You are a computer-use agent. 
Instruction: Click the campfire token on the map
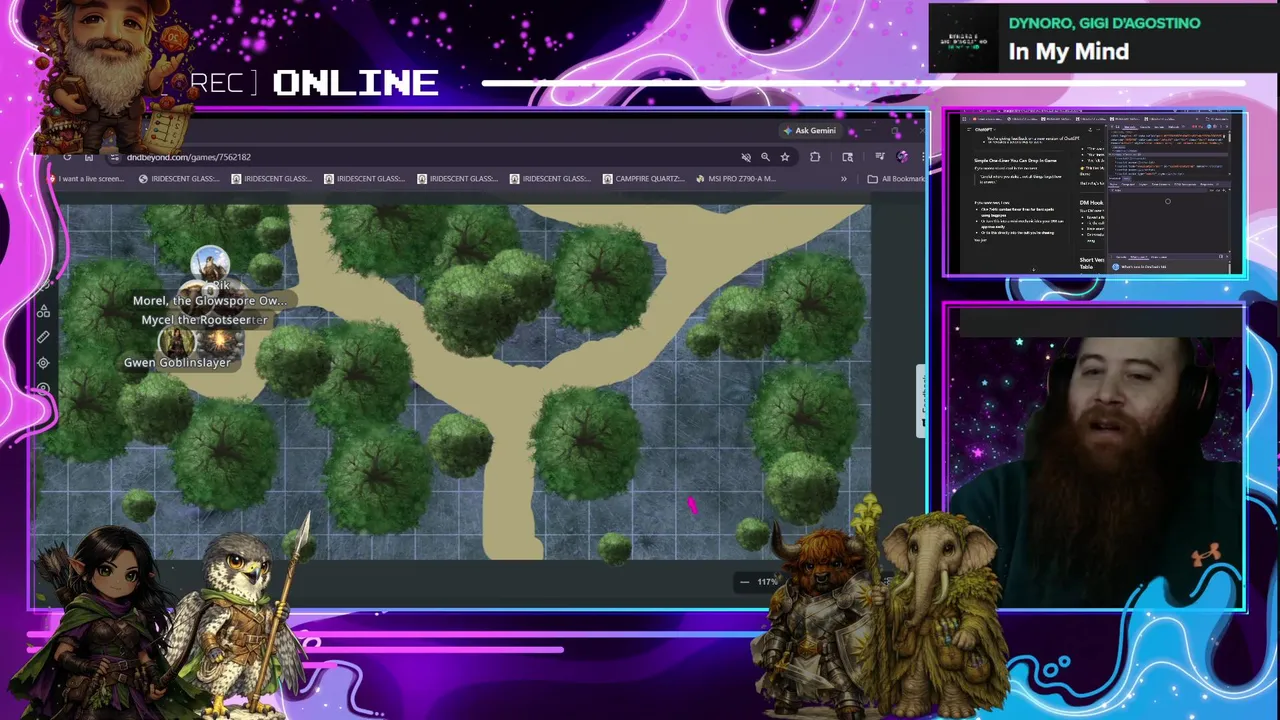coord(222,343)
